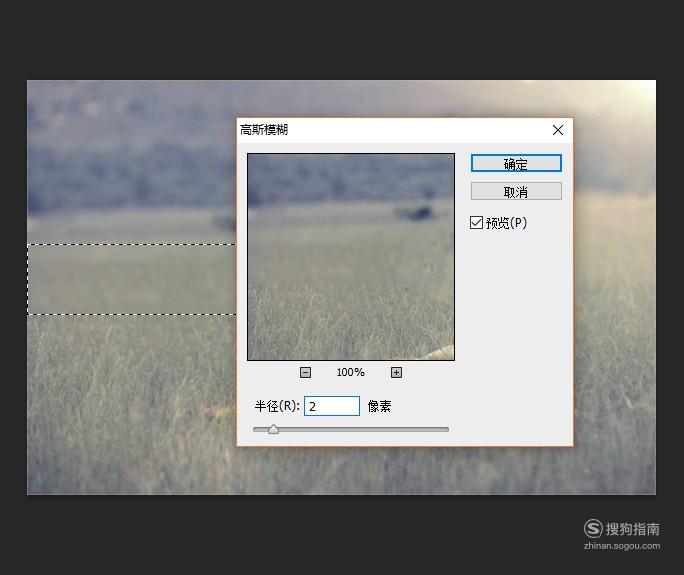Click the 像素 unit label

tap(379, 407)
